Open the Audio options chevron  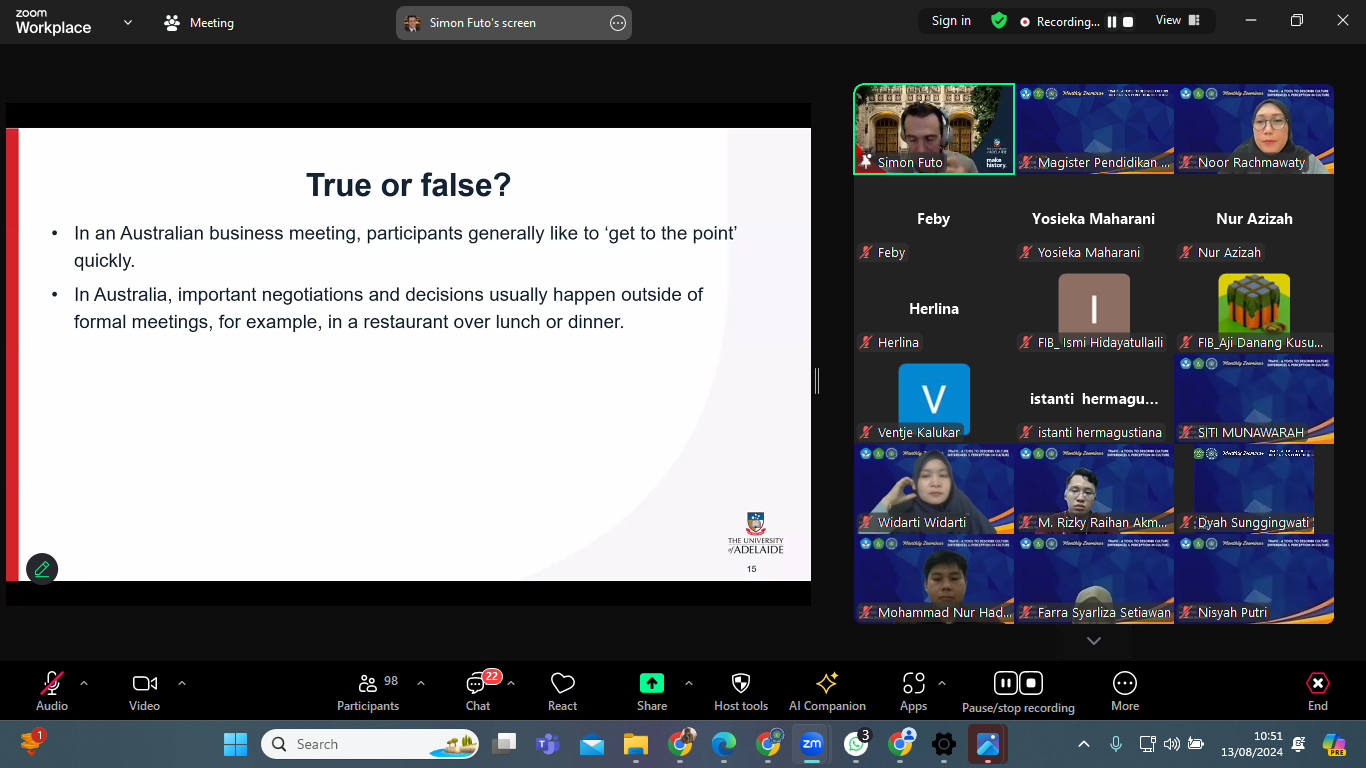pos(83,682)
